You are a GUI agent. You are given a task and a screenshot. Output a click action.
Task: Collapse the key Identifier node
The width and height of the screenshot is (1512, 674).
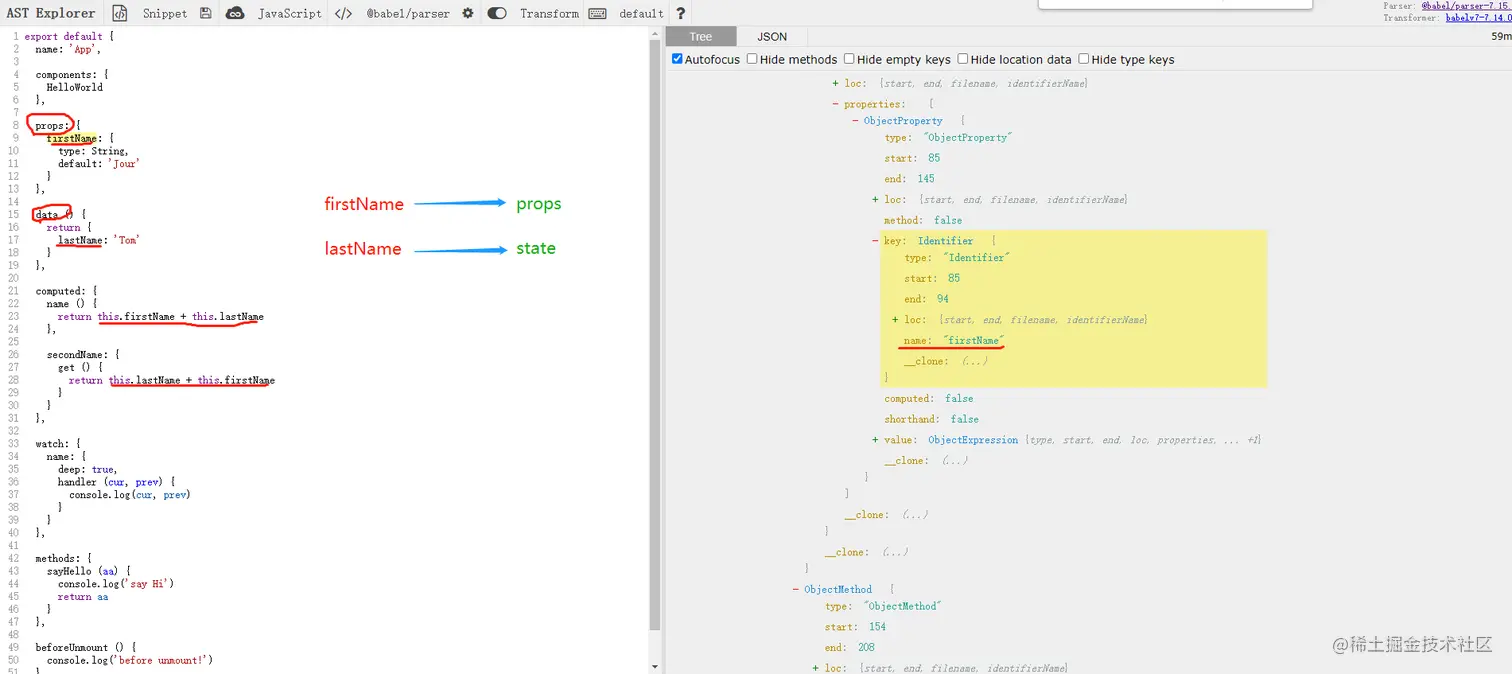coord(875,241)
